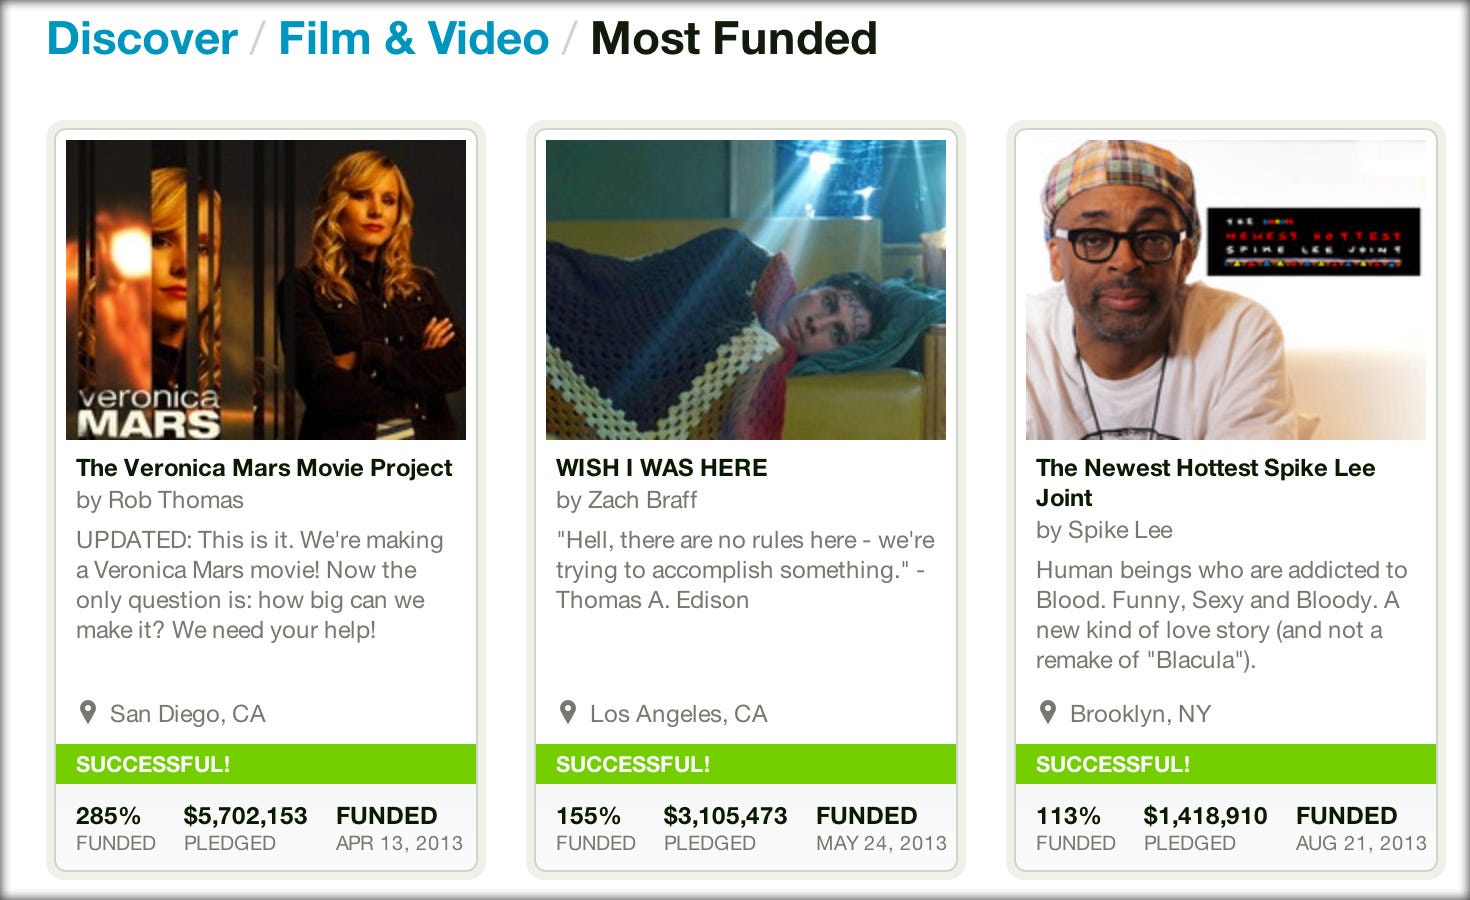Click the Los Angeles, CA location text

(678, 714)
